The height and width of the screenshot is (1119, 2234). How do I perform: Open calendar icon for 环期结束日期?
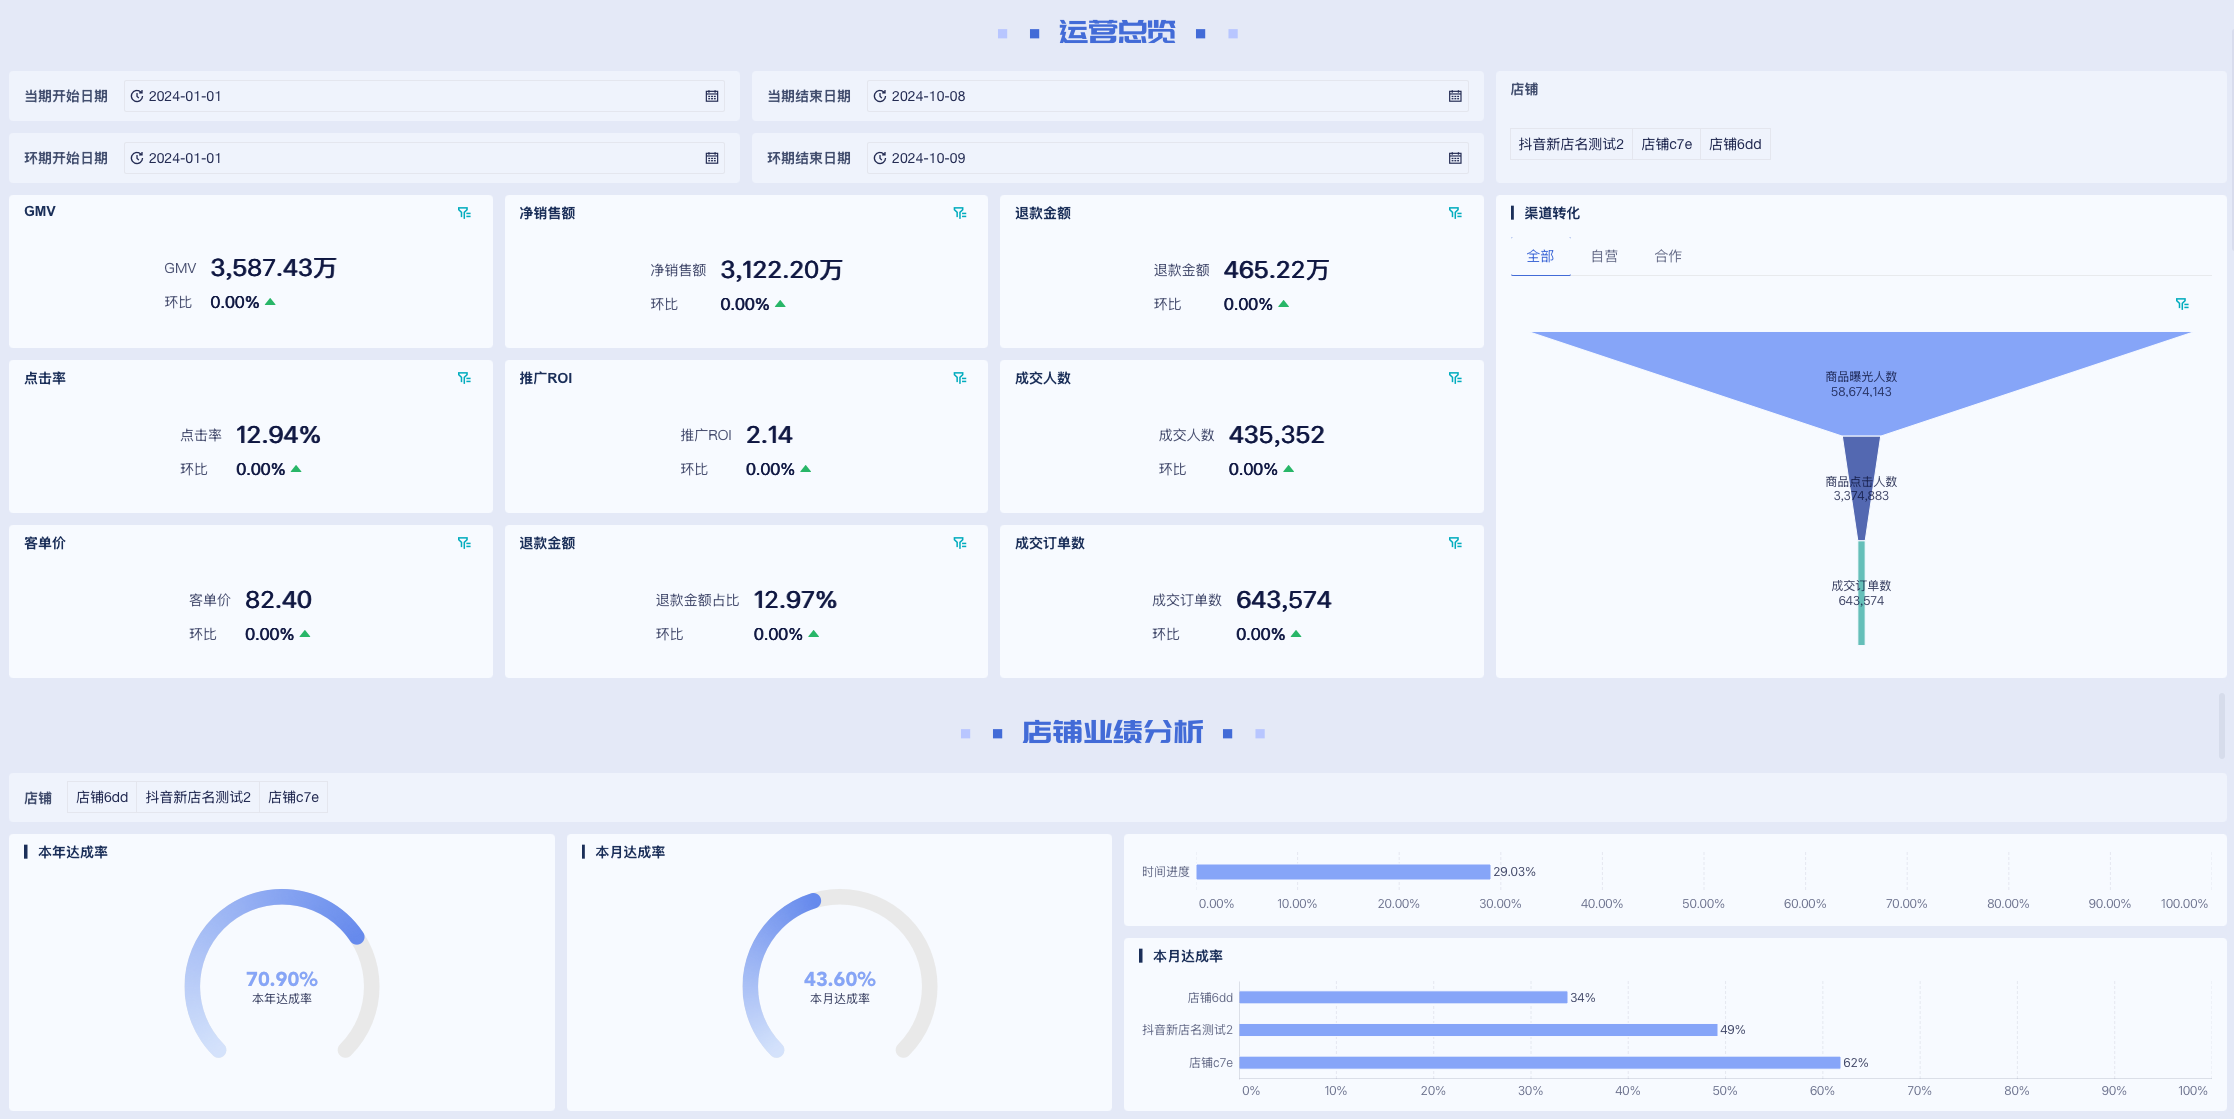pos(1455,158)
